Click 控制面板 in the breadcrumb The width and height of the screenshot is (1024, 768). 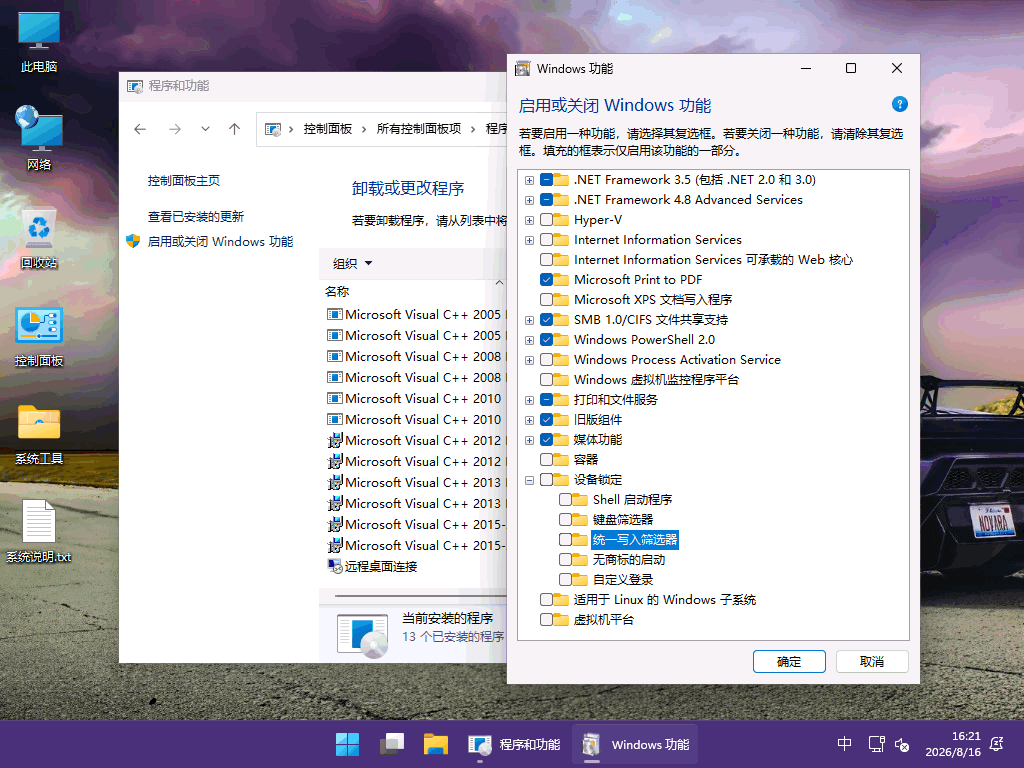pos(327,129)
